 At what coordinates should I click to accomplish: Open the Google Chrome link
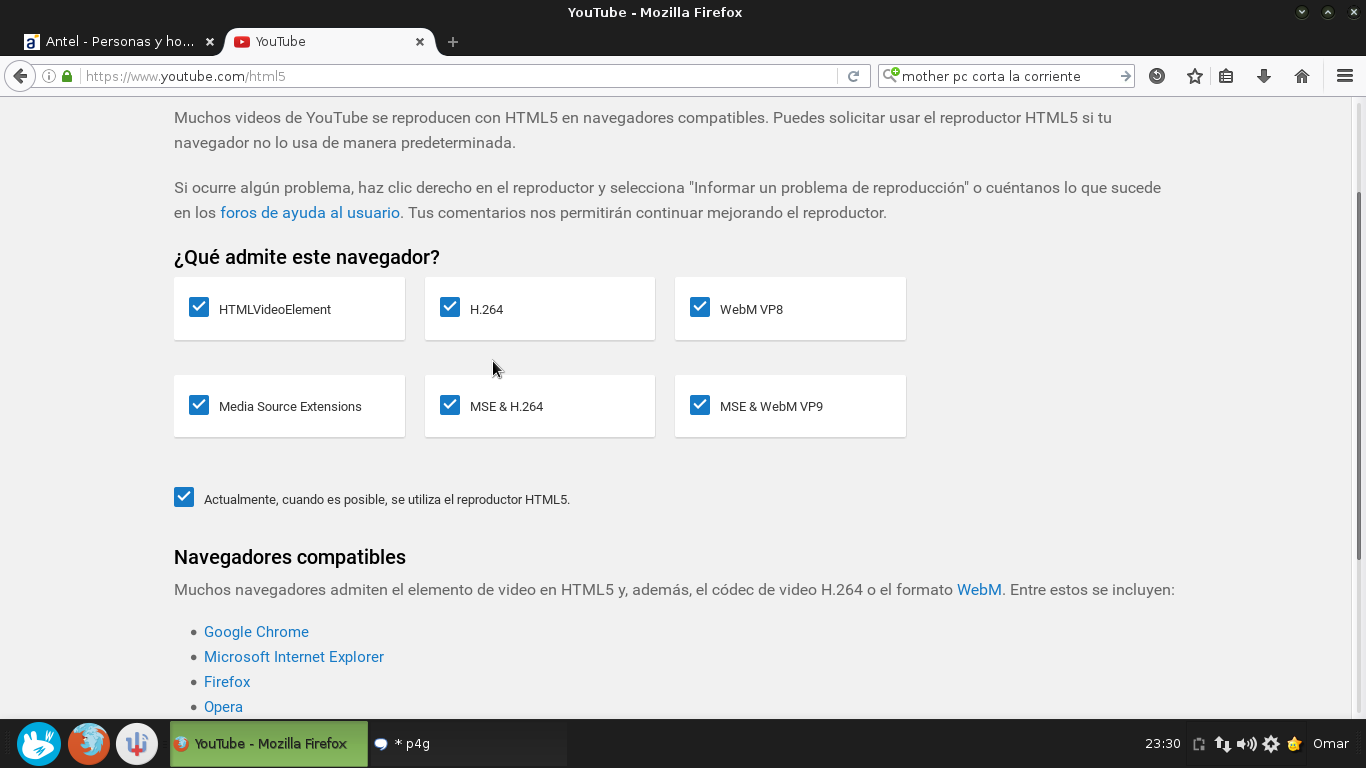[x=256, y=632]
